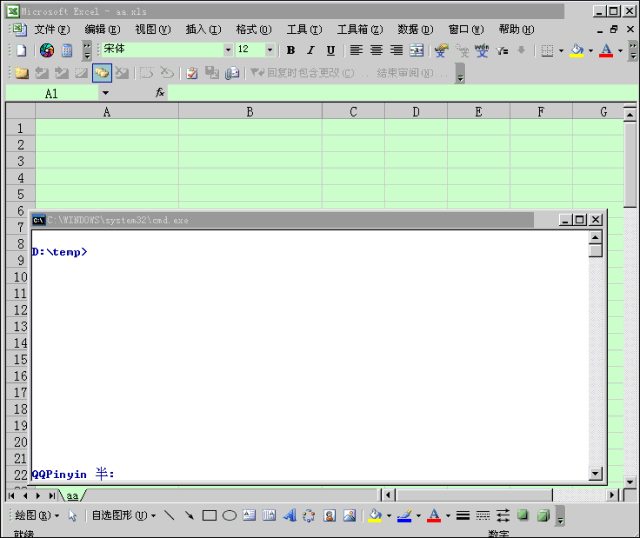Viewport: 640px width, 538px height.
Task: Open the 编辑(E) menu
Action: (102, 29)
